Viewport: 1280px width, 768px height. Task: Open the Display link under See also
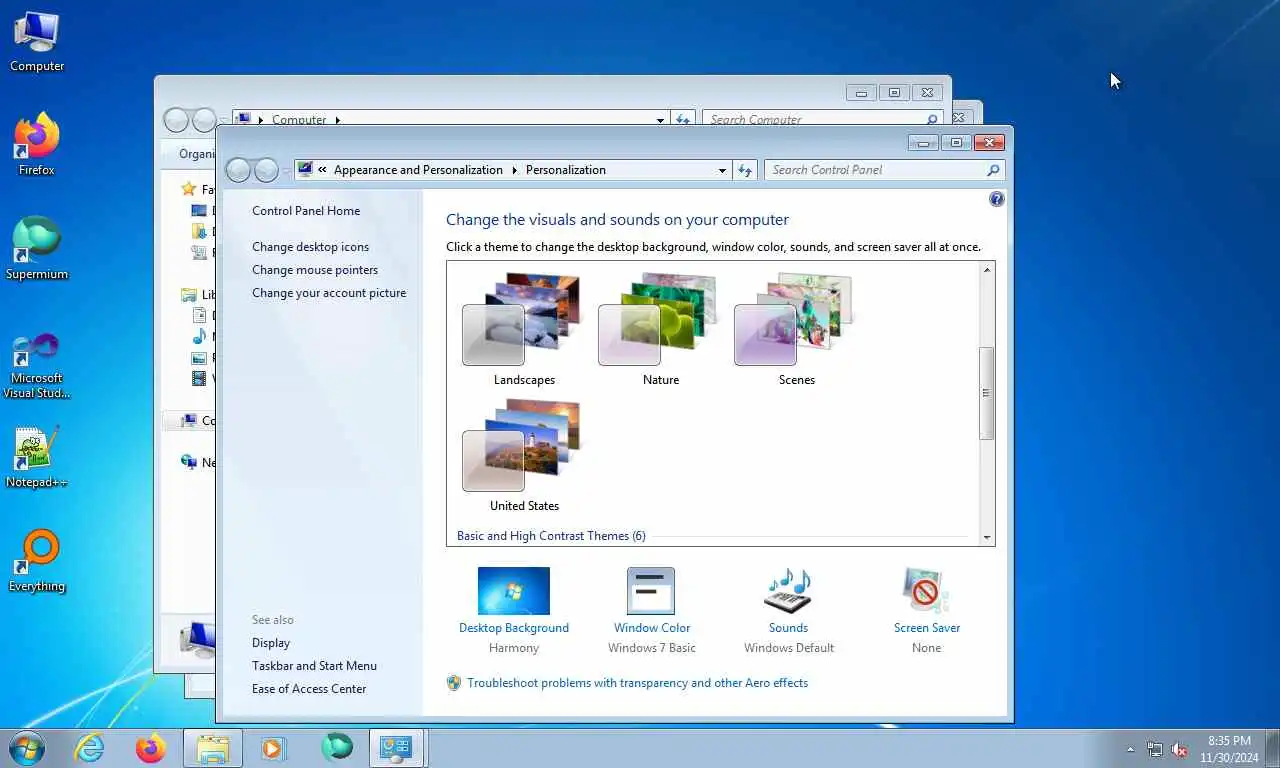click(271, 643)
